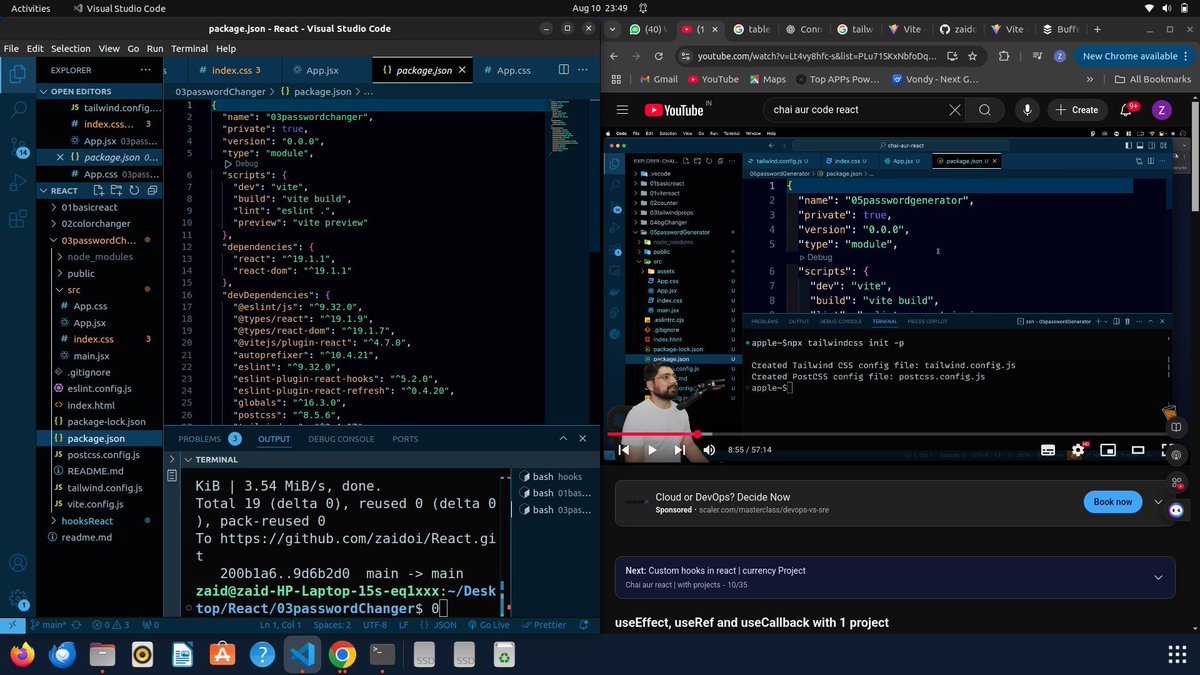Screen dimensions: 1200x675
Task: Open Explorer views and more actions menu
Action: coord(148,70)
